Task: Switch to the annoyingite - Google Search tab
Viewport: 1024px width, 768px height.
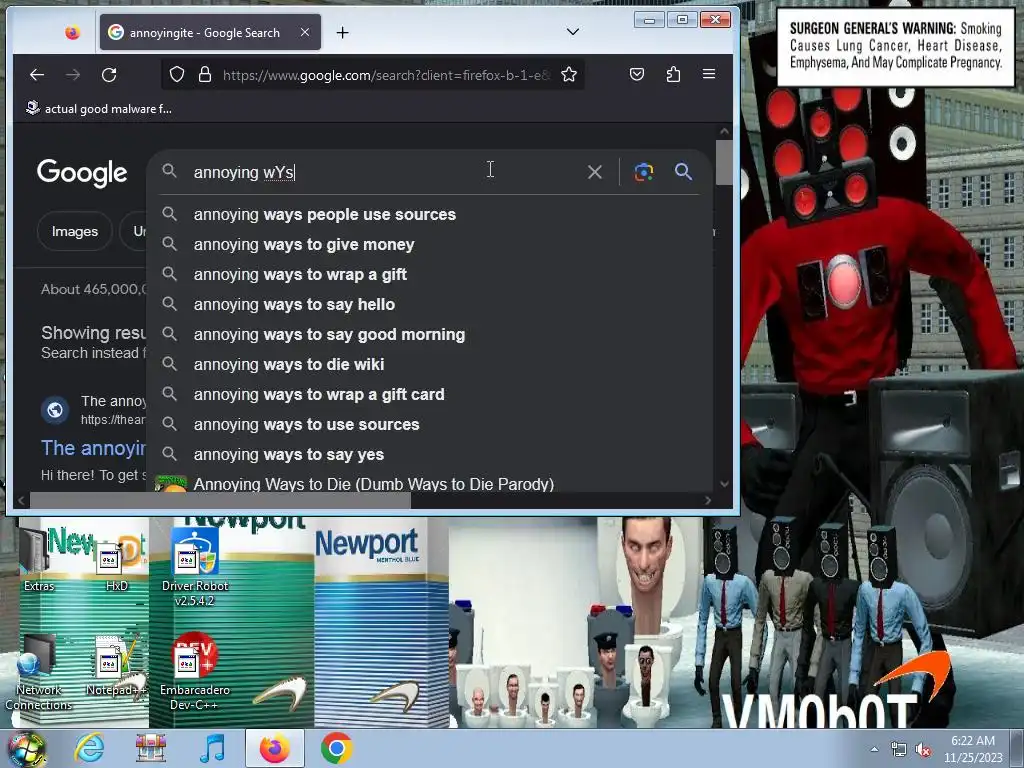Action: pyautogui.click(x=210, y=32)
